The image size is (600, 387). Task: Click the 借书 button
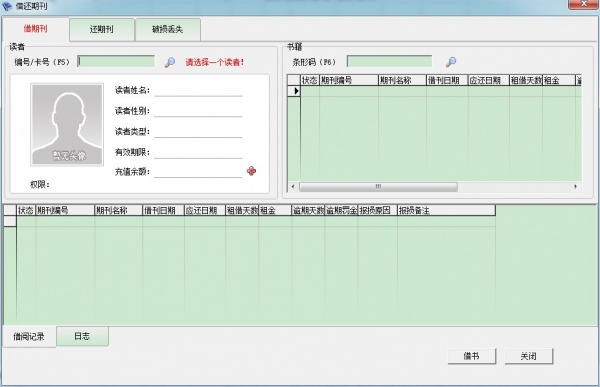[472, 356]
